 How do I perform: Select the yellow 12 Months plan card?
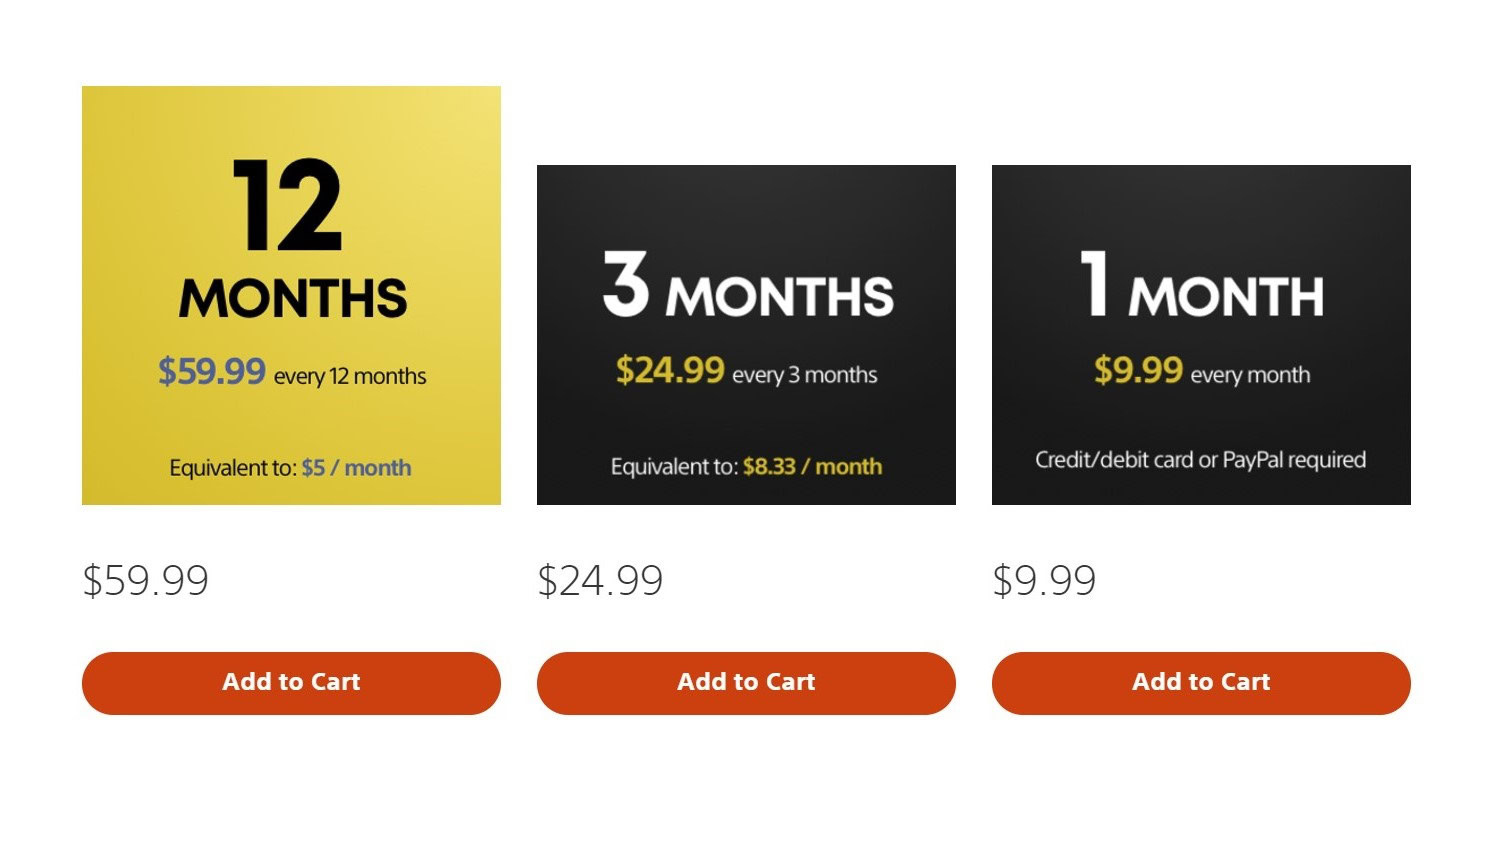(291, 295)
